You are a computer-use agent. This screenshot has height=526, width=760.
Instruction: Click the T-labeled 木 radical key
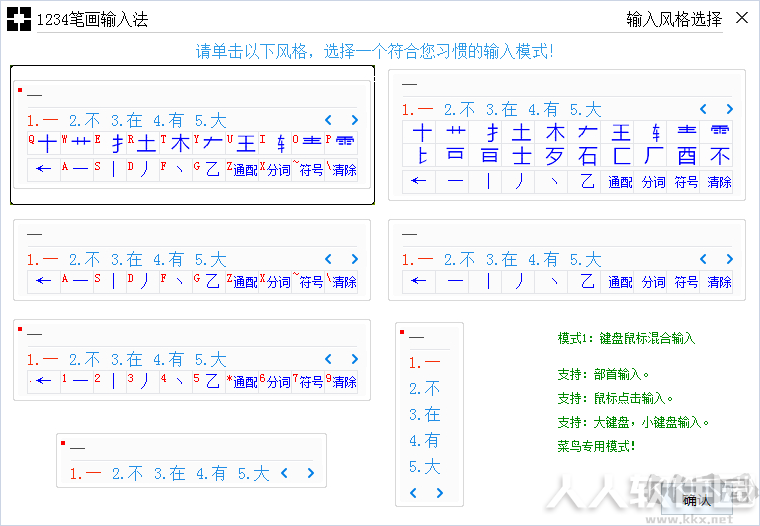coord(175,143)
